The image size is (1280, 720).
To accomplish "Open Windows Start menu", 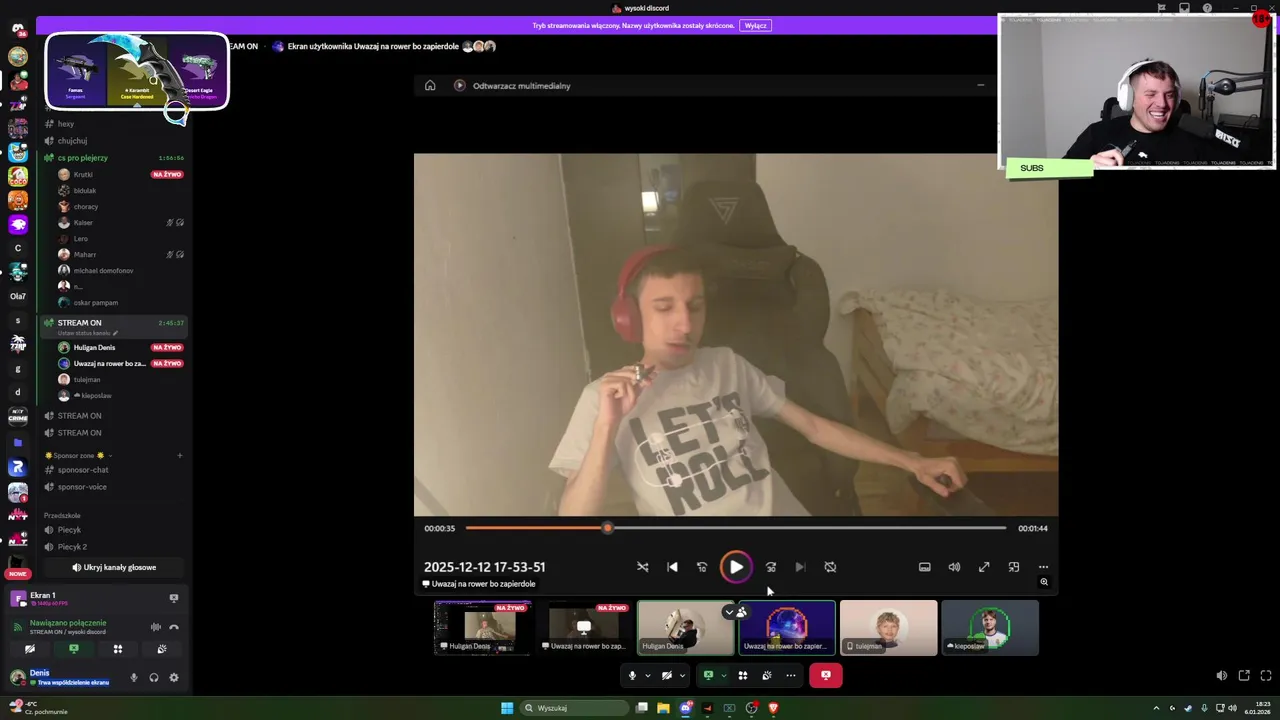I will point(507,708).
